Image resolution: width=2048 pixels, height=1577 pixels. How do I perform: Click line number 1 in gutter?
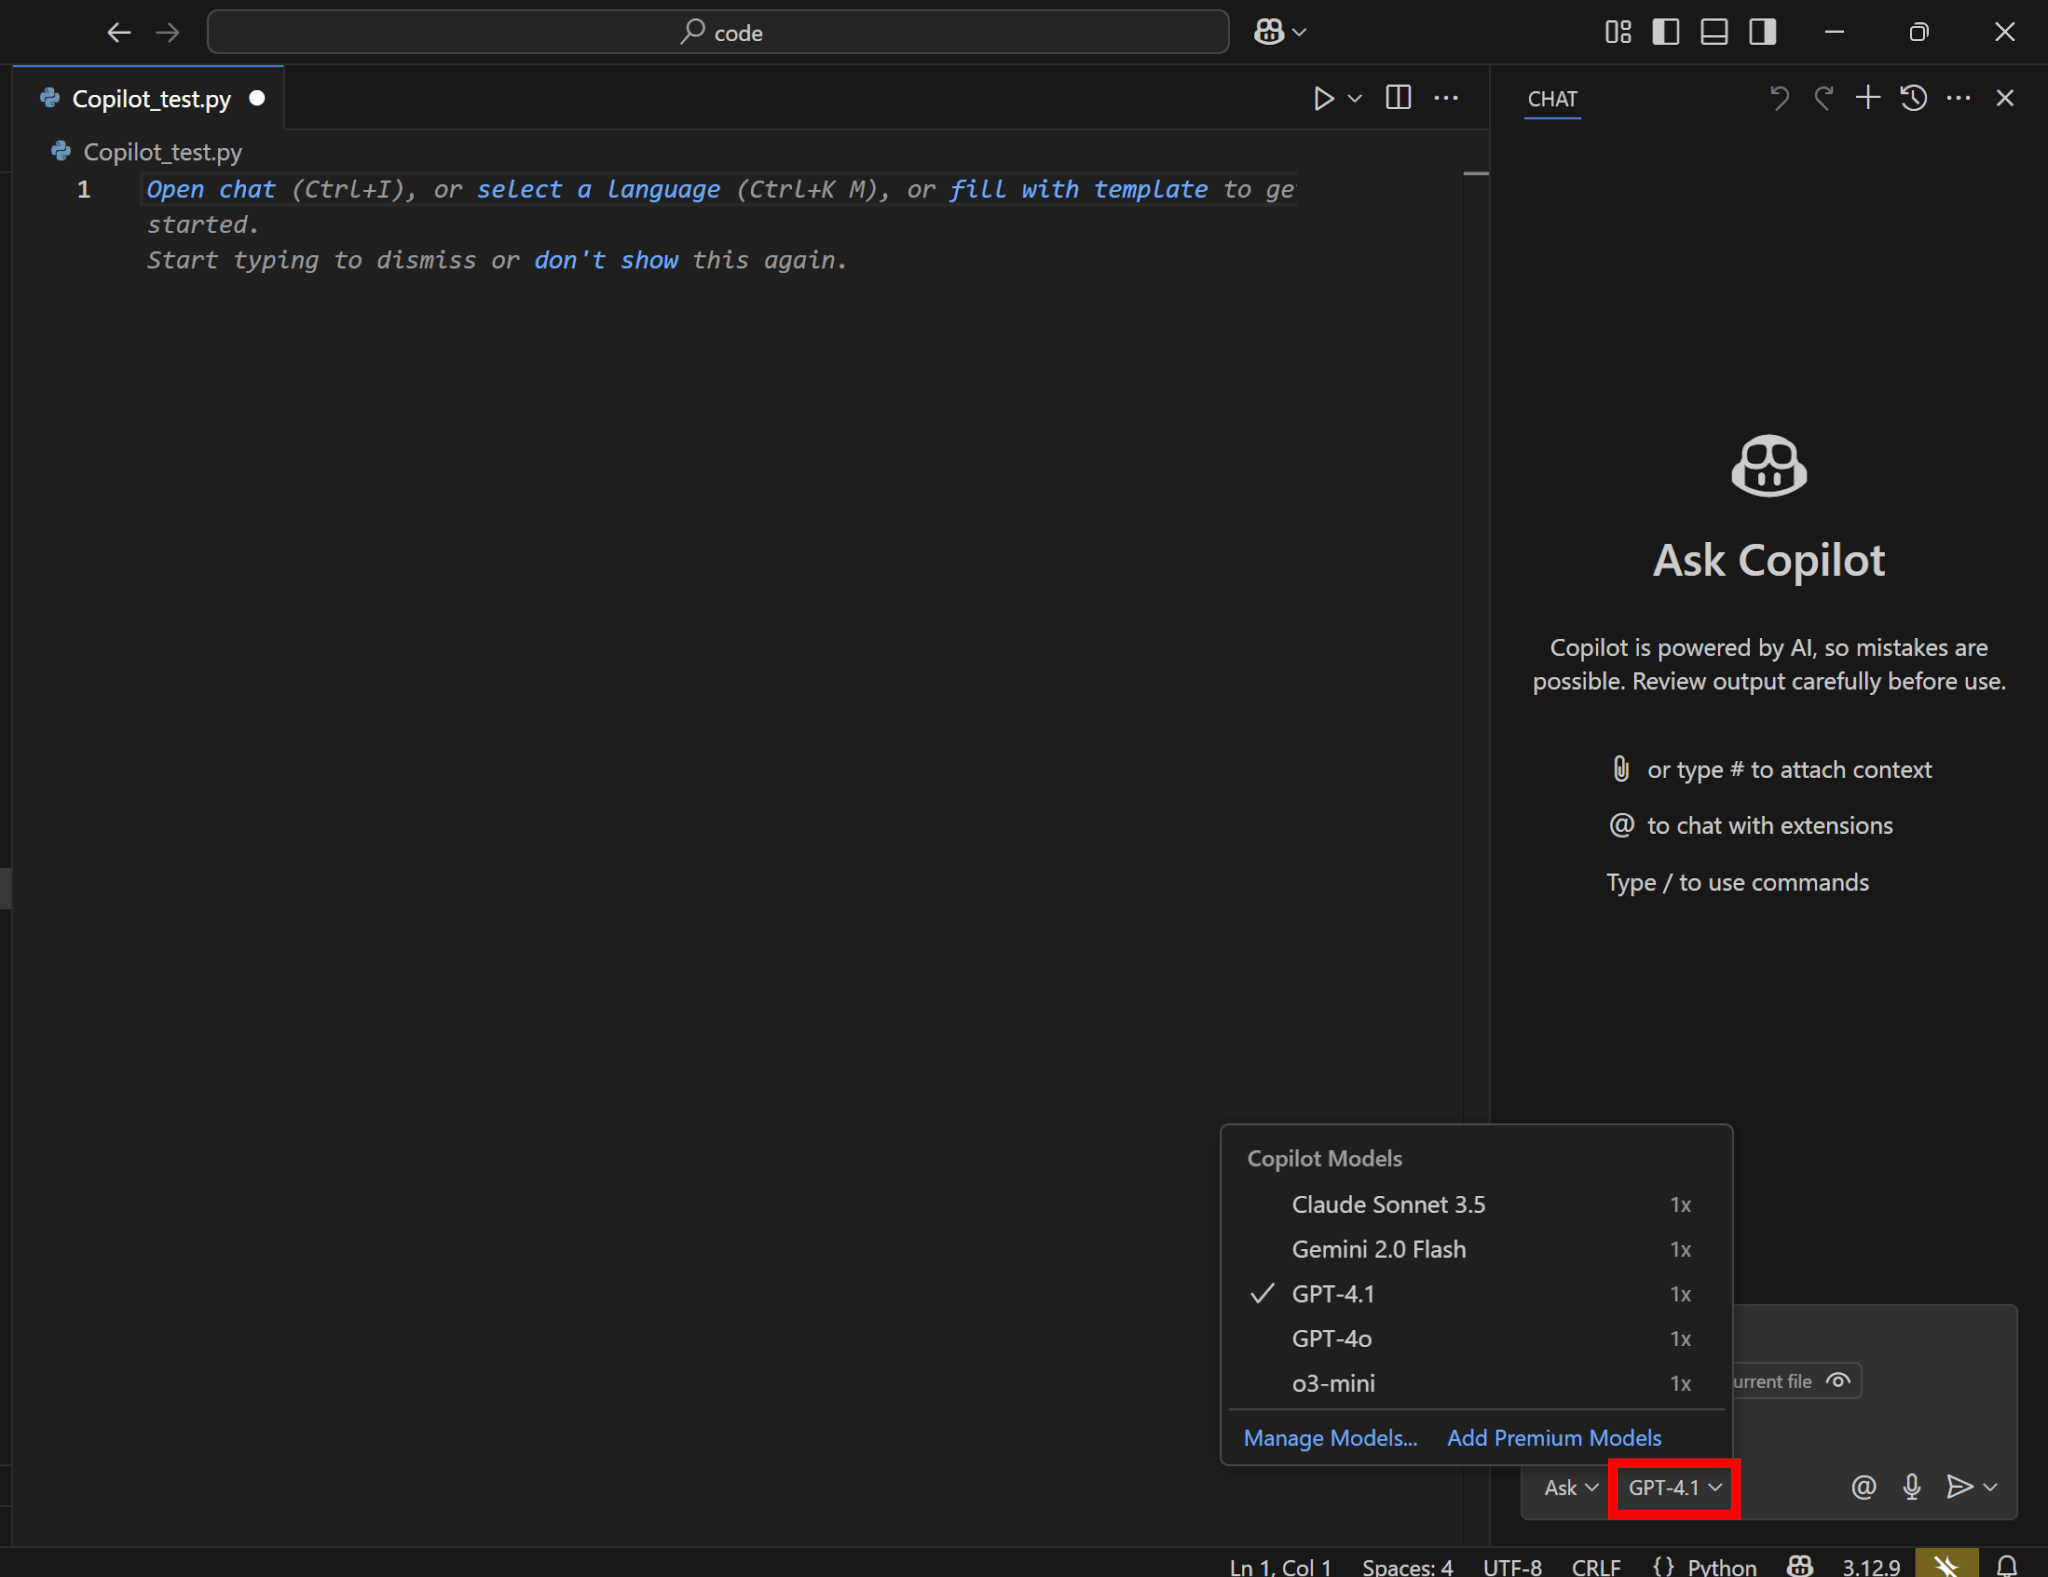pyautogui.click(x=84, y=189)
